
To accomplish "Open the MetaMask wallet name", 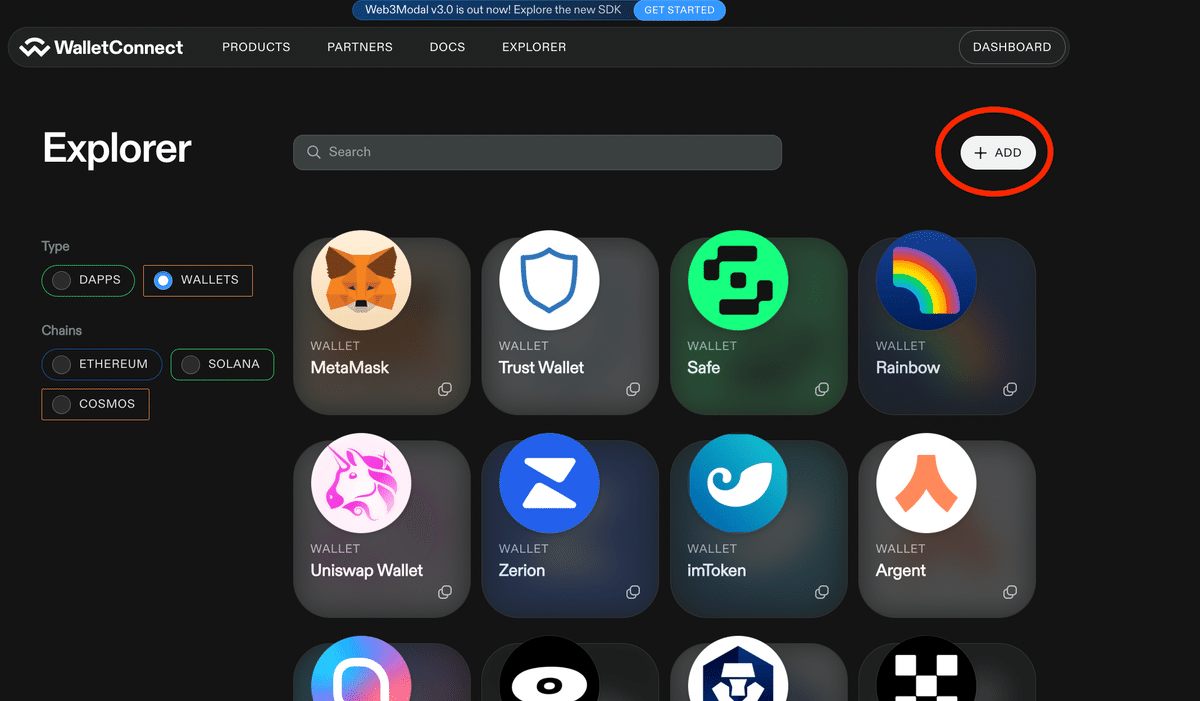I will tap(350, 367).
